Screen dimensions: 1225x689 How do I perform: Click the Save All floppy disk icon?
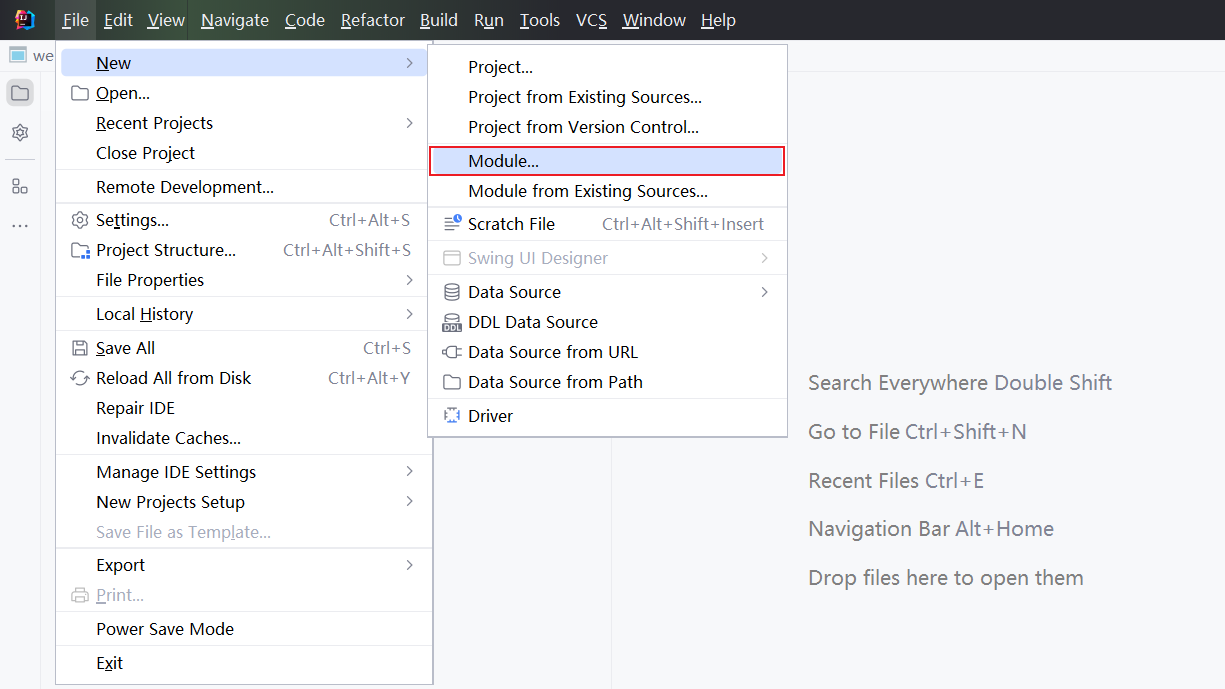pyautogui.click(x=80, y=348)
